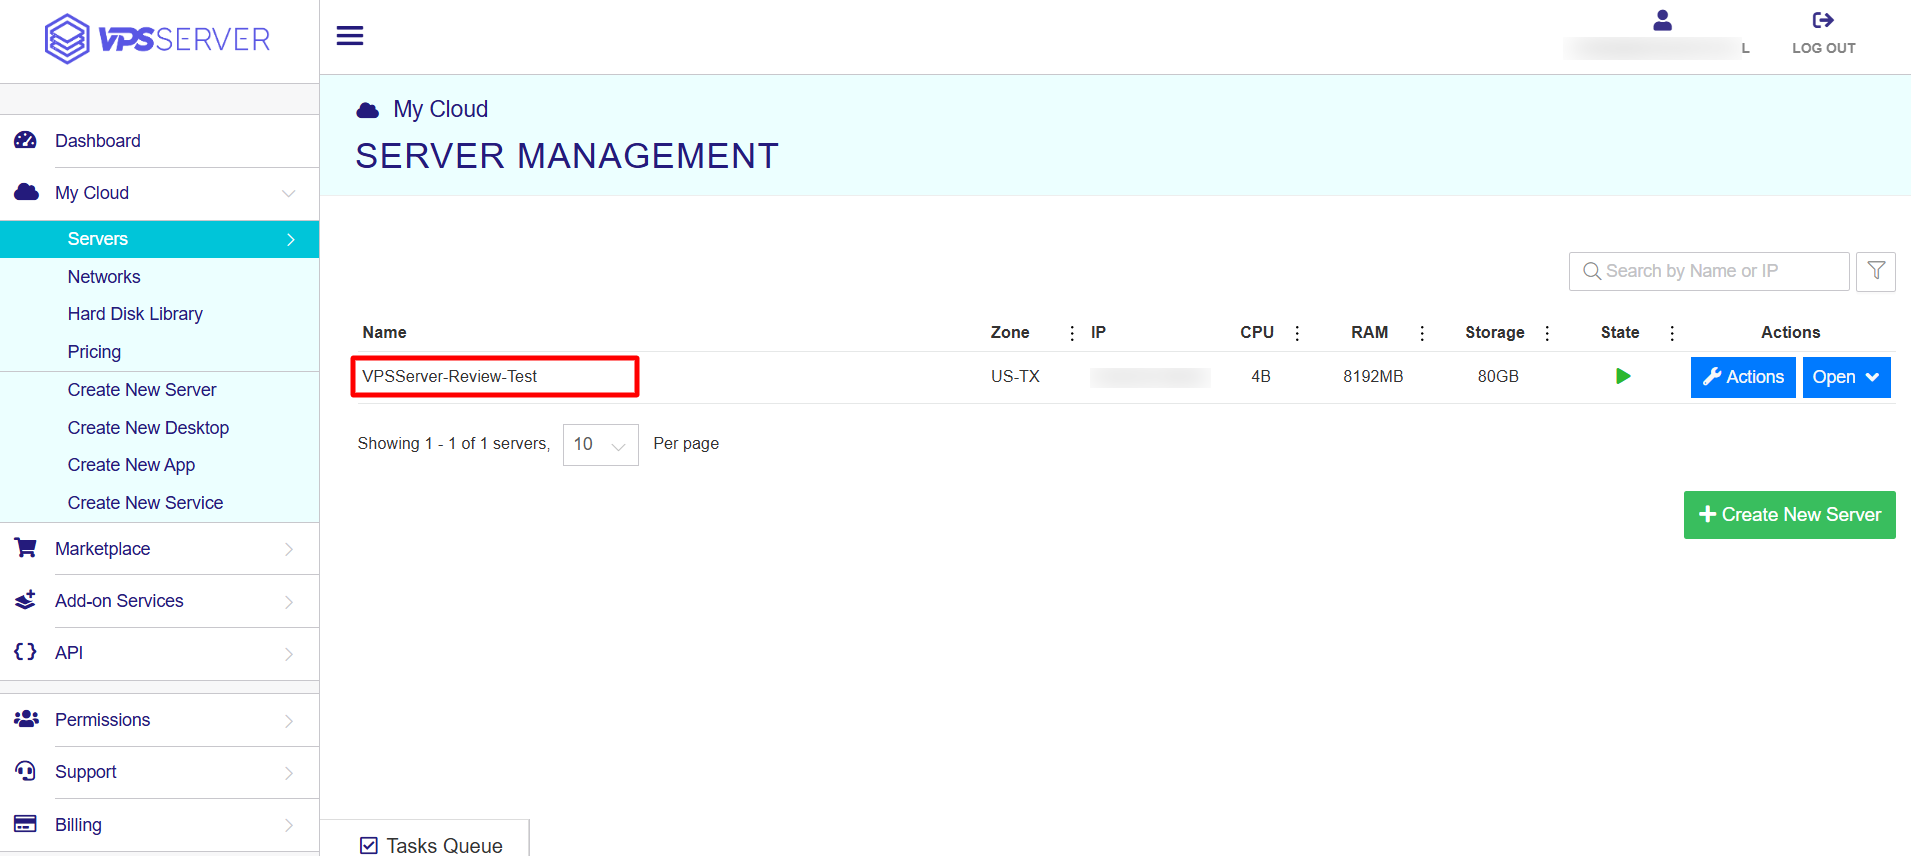Screen dimensions: 1911x856
Task: Open Storage column options menu
Action: [1547, 333]
